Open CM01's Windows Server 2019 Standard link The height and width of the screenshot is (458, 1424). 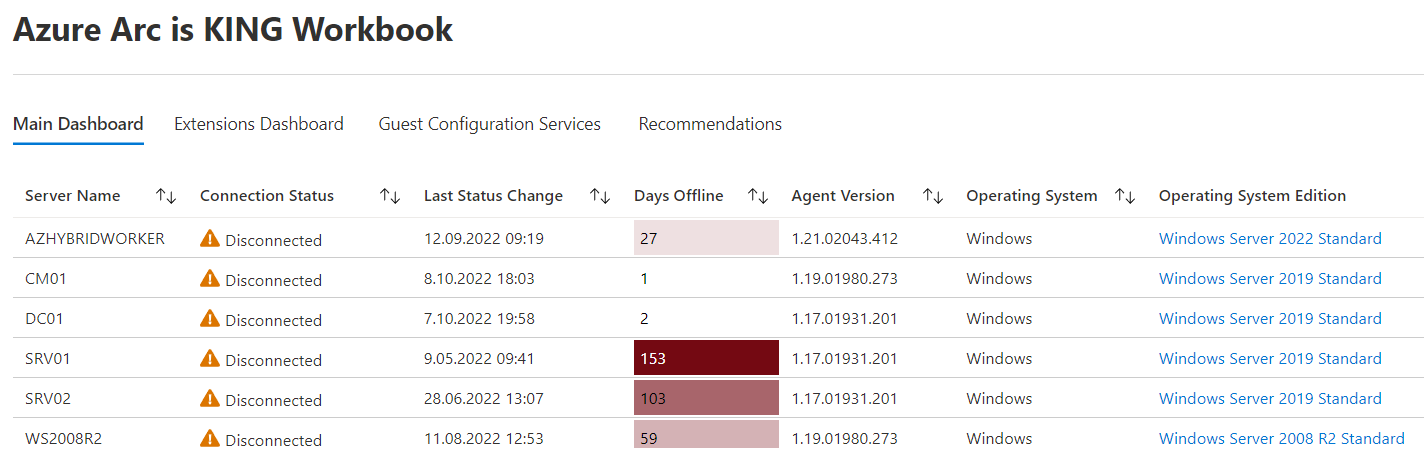(1270, 279)
